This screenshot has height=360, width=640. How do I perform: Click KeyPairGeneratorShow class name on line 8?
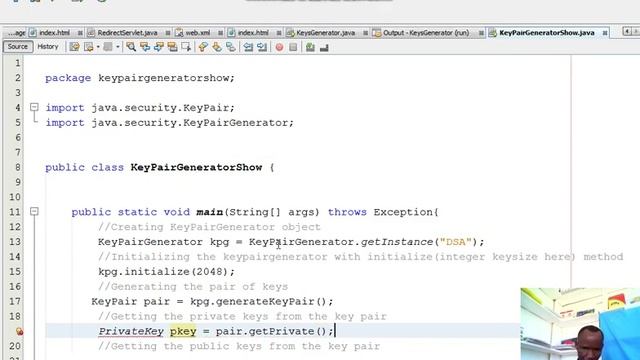click(196, 167)
